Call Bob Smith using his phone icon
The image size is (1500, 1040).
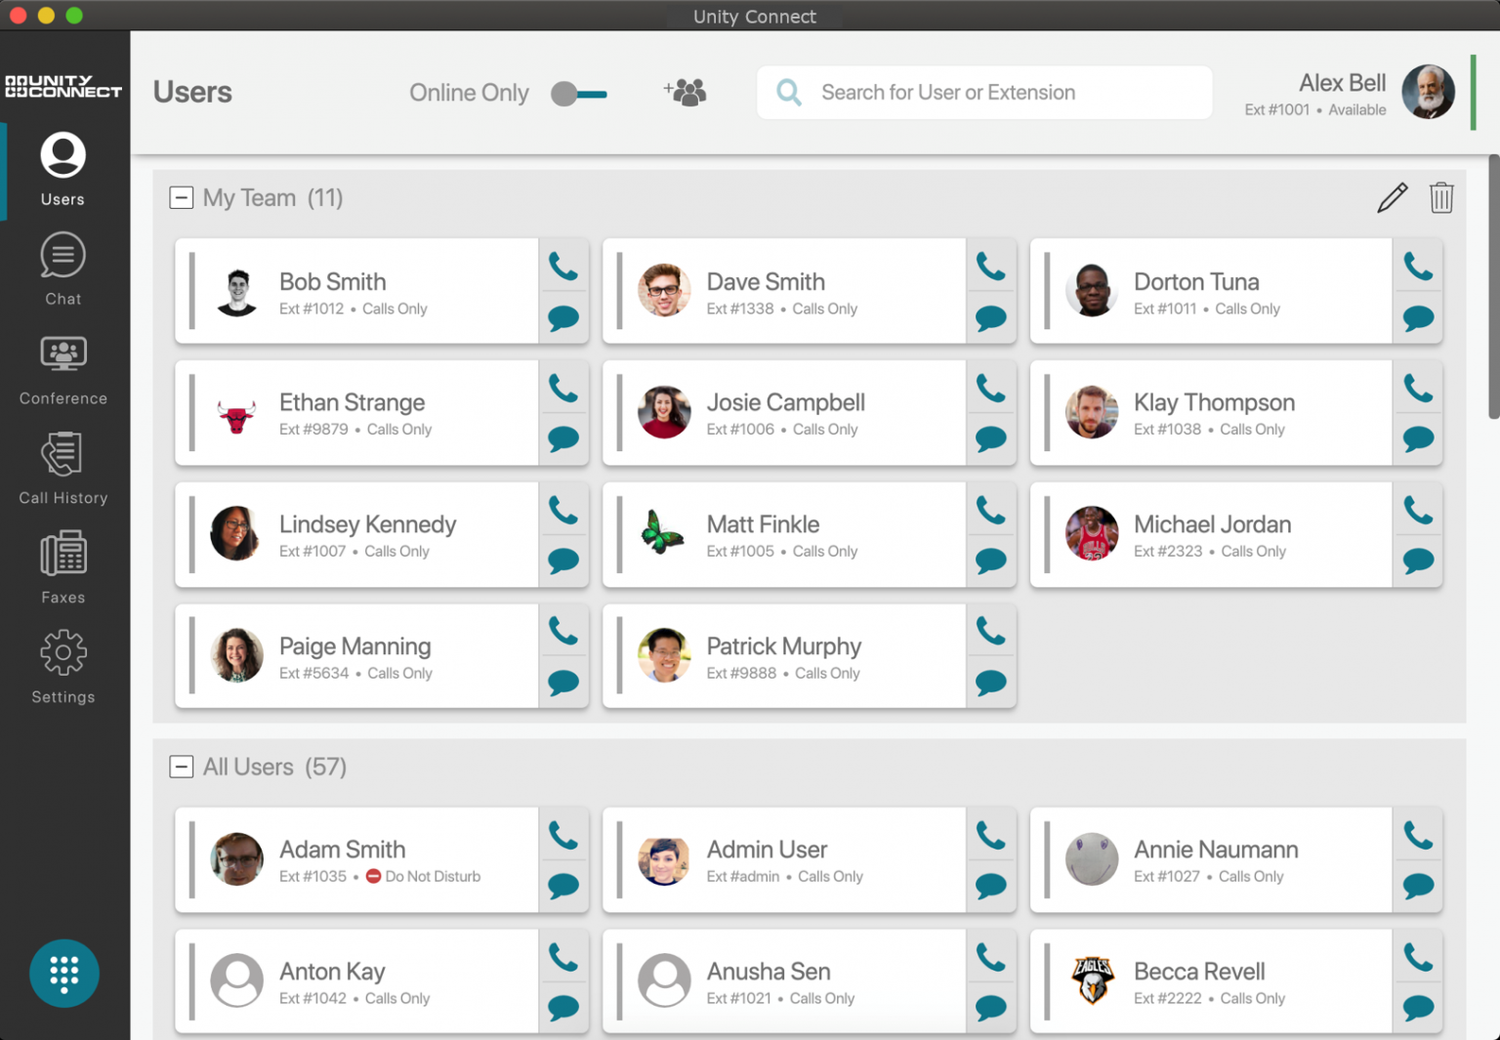563,265
